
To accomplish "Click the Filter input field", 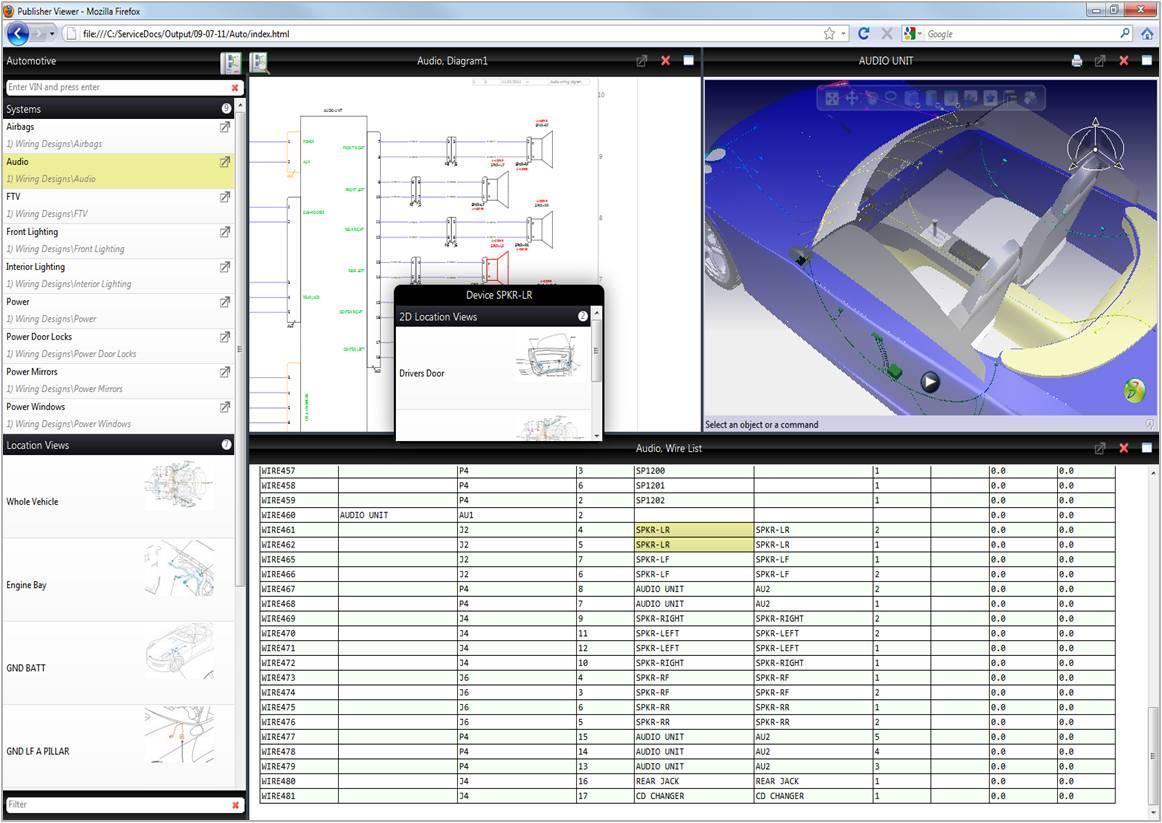I will tap(115, 804).
